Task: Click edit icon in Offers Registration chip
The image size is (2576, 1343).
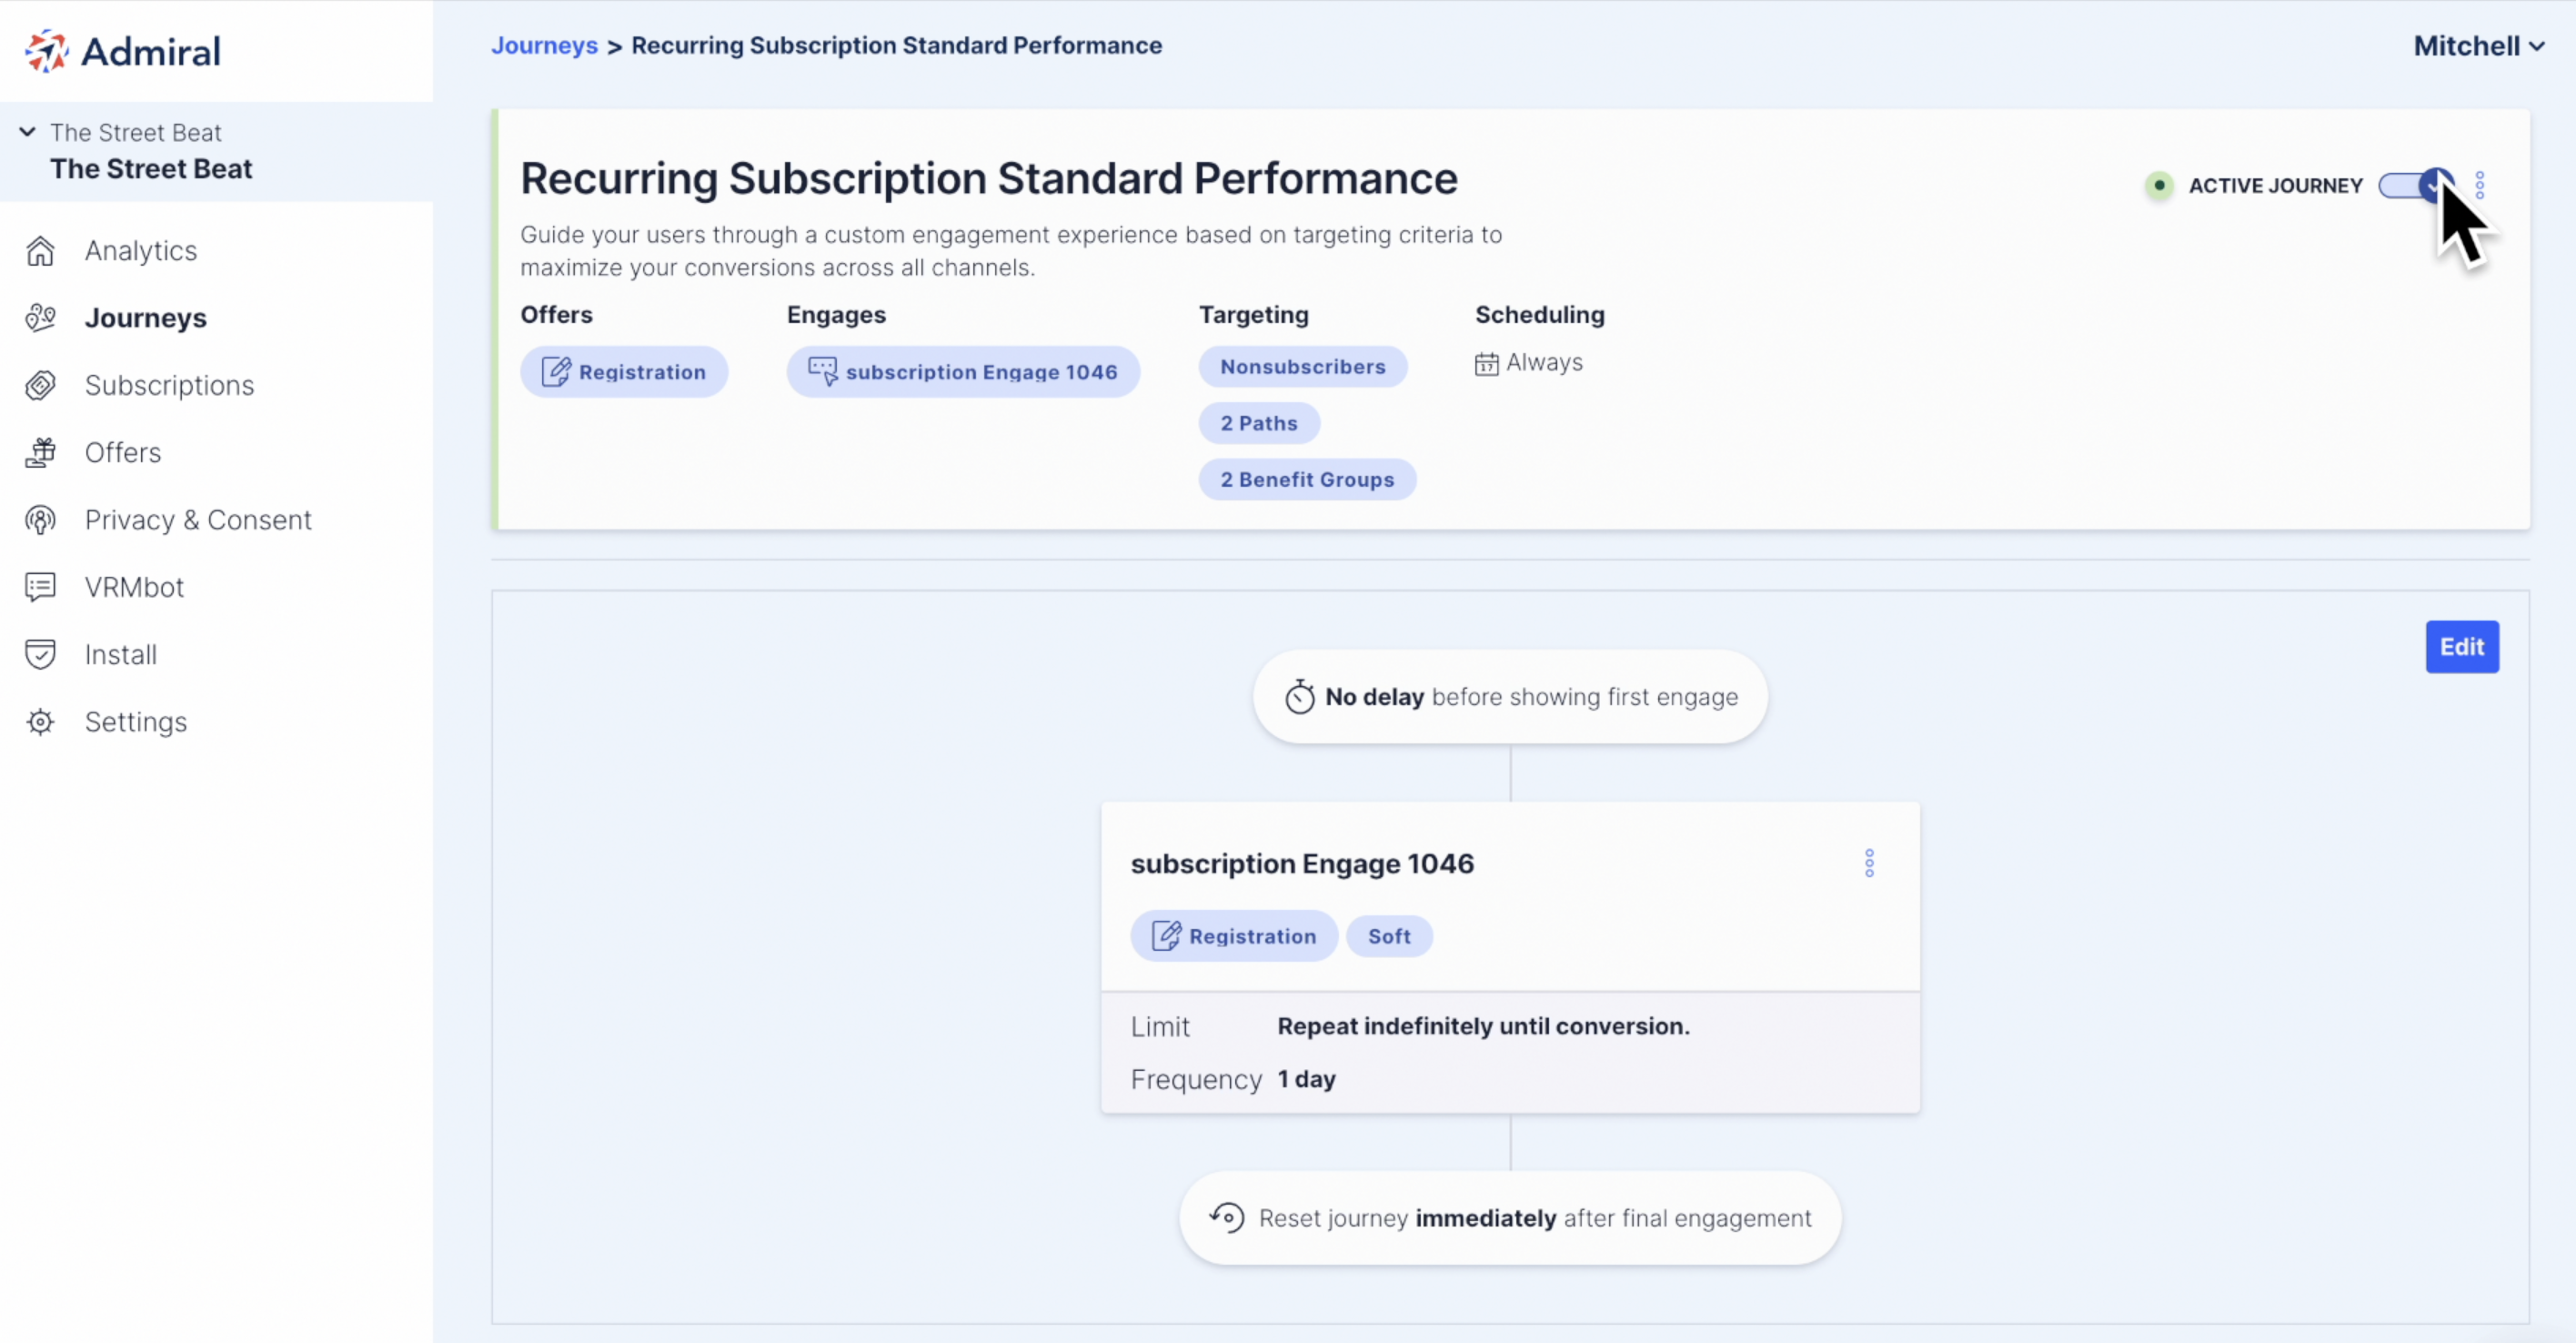Action: pyautogui.click(x=556, y=372)
